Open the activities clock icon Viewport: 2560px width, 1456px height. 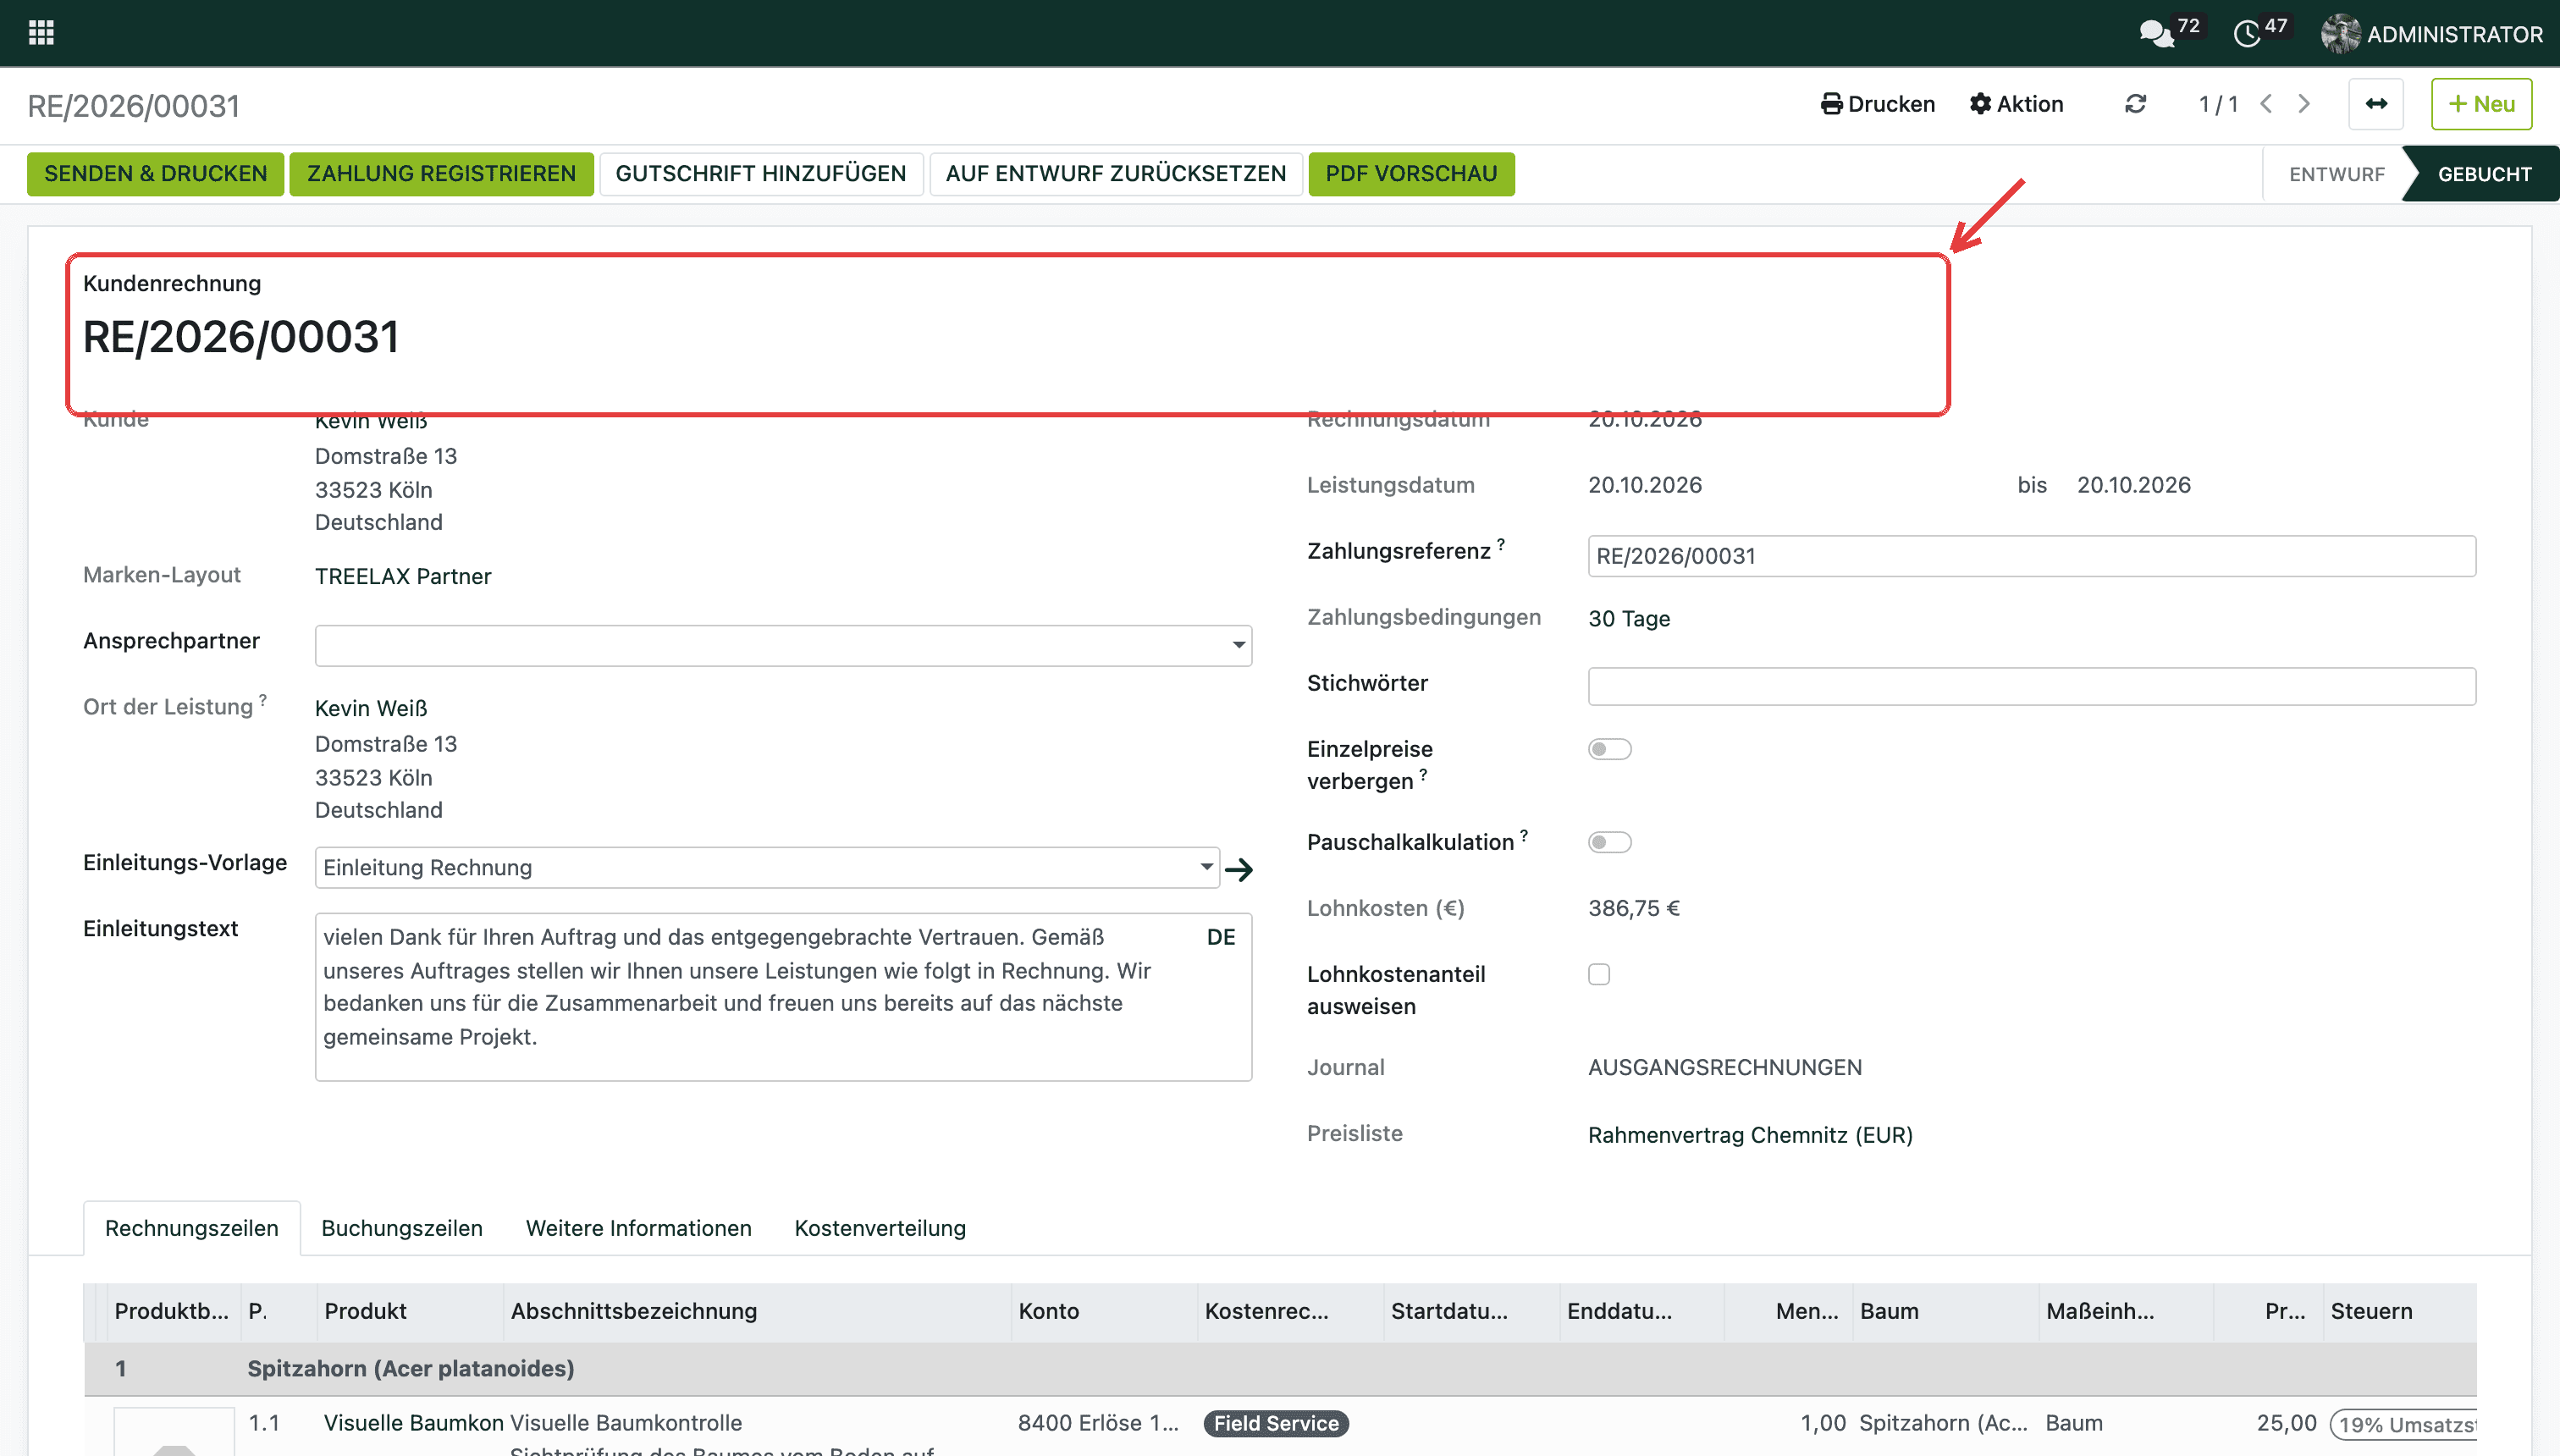click(x=2247, y=34)
